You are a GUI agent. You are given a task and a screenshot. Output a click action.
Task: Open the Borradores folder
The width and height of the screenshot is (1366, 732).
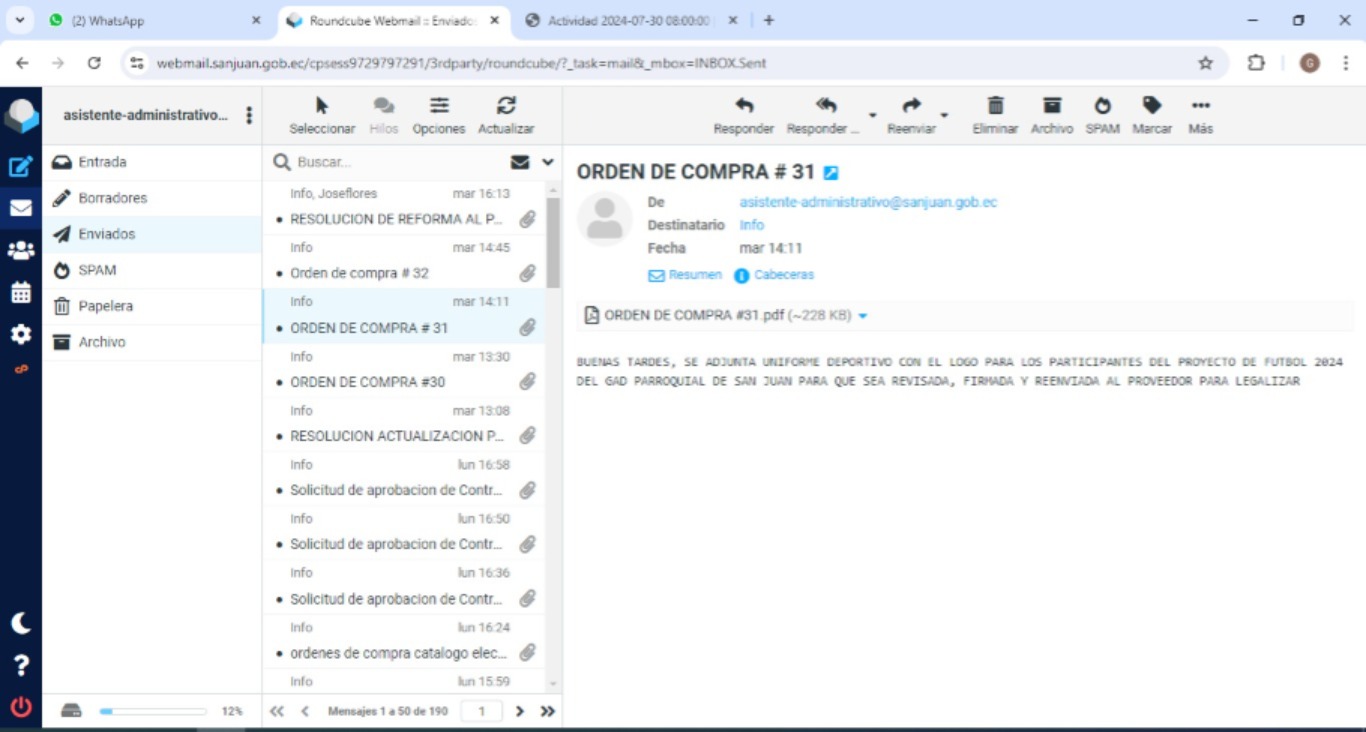112,198
